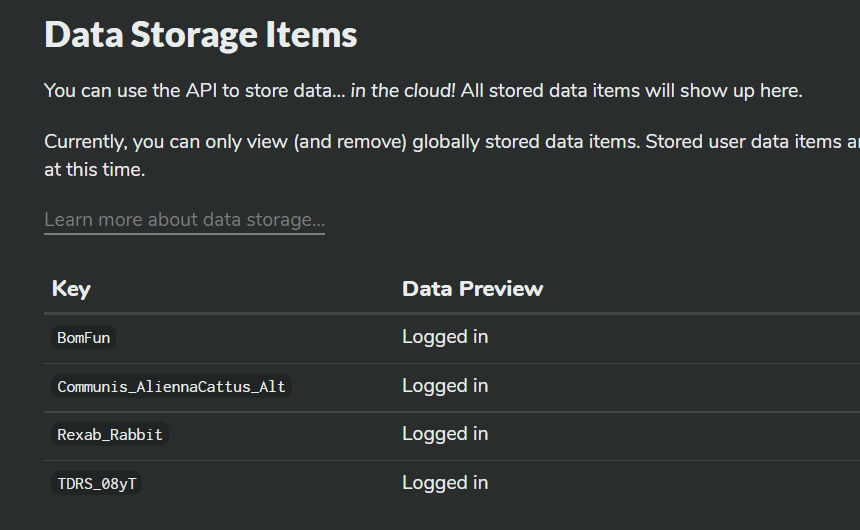
Task: Select TDRS_08yT's Logged in preview
Action: (445, 483)
